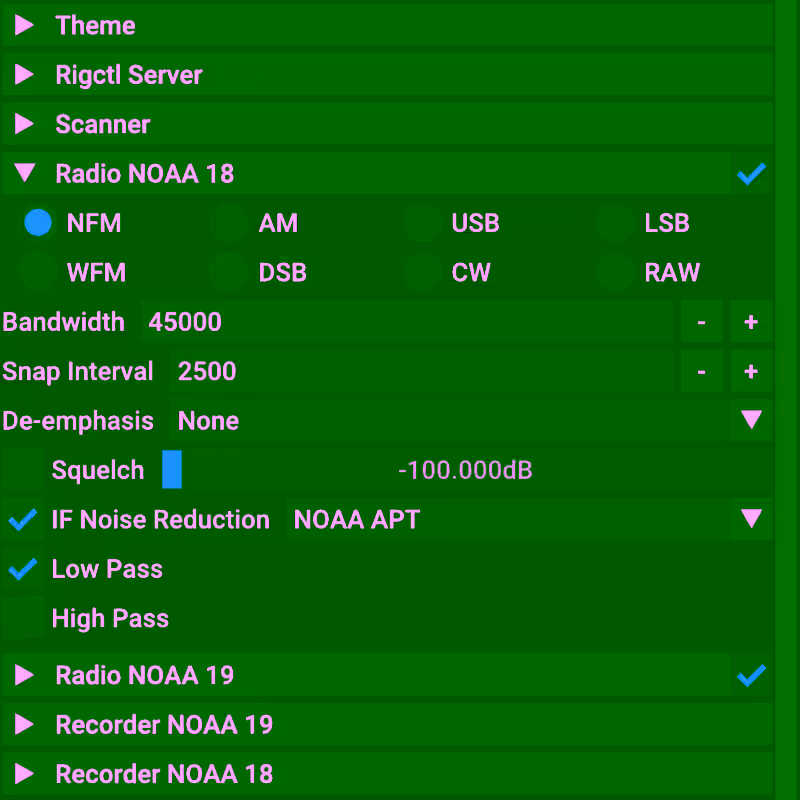Enable the High Pass filter checkbox
The image size is (800, 800).
coord(22,618)
